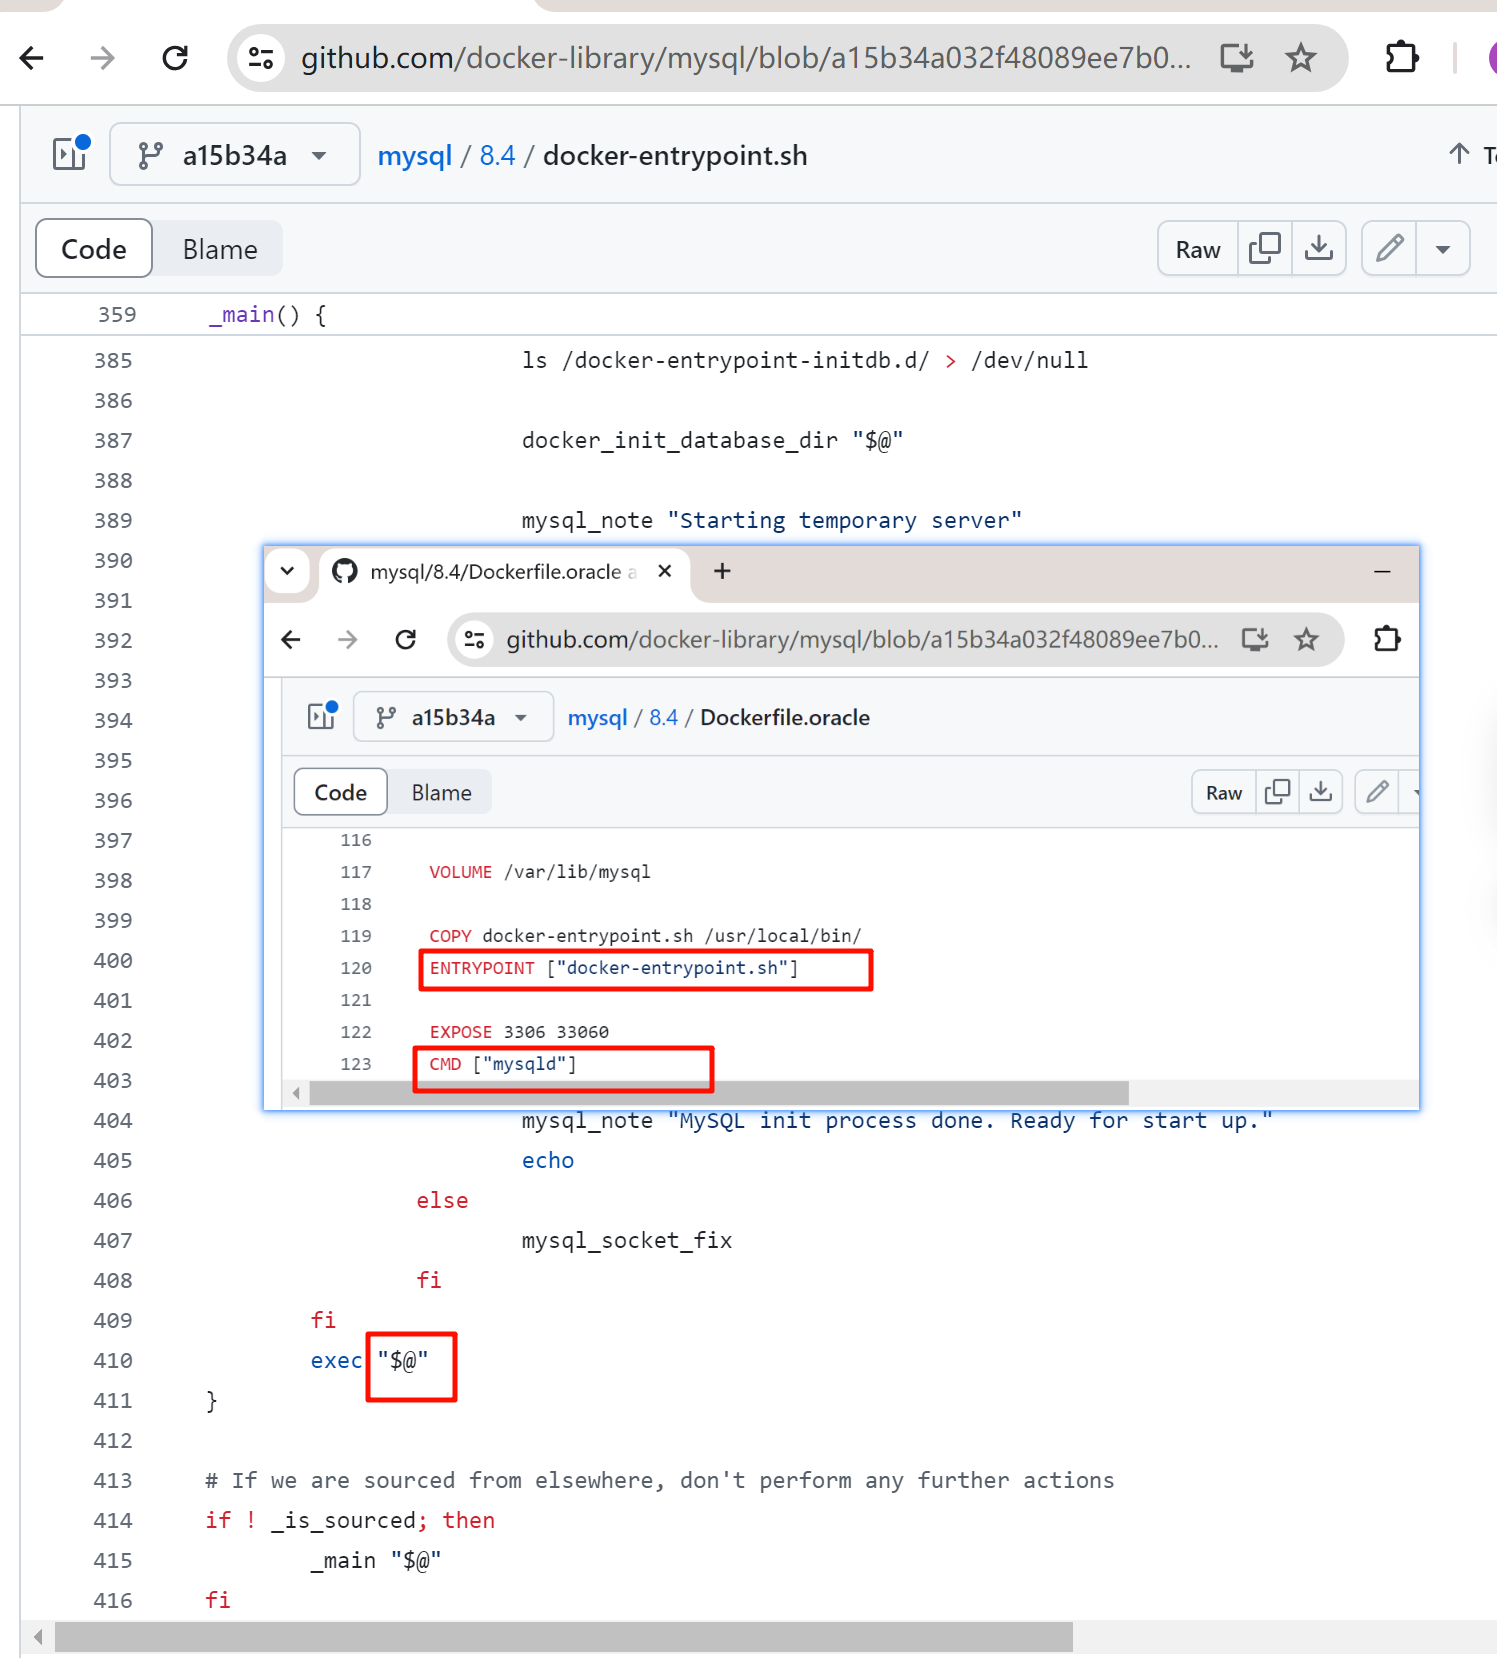The width and height of the screenshot is (1497, 1658).
Task: Copy raw file for docker-entrypoint.sh
Action: (1264, 249)
